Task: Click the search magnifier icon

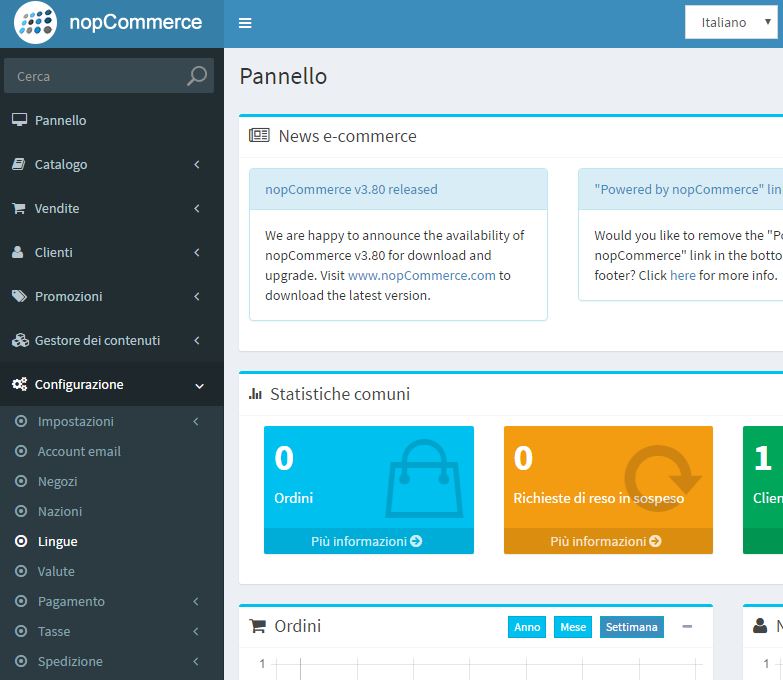Action: click(x=197, y=76)
